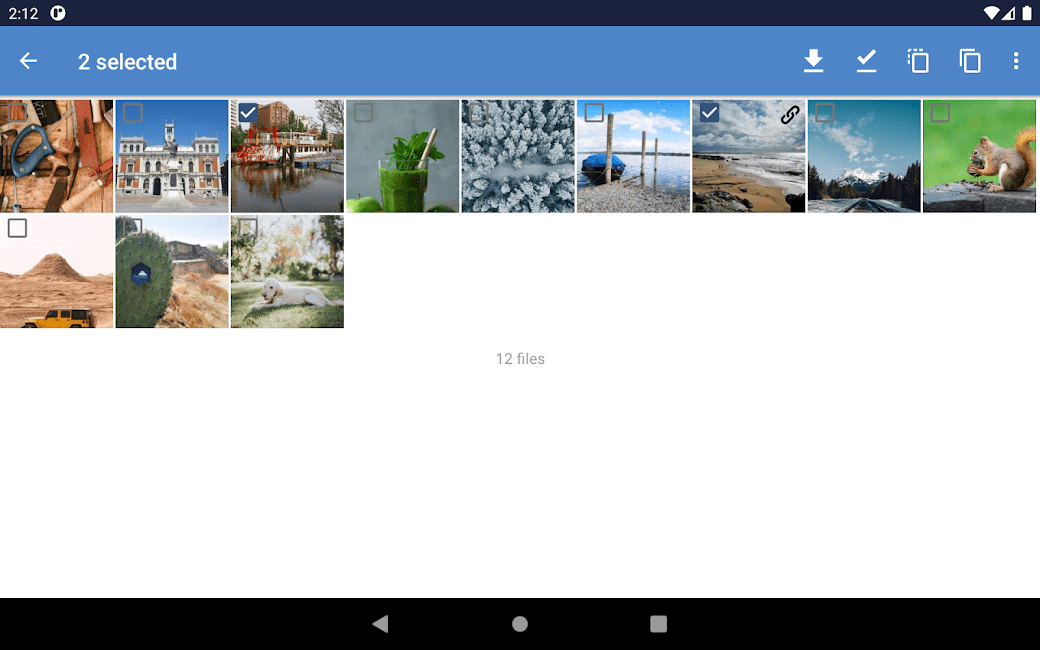This screenshot has height=650, width=1040.
Task: Tap the select all checkmark icon
Action: [866, 61]
